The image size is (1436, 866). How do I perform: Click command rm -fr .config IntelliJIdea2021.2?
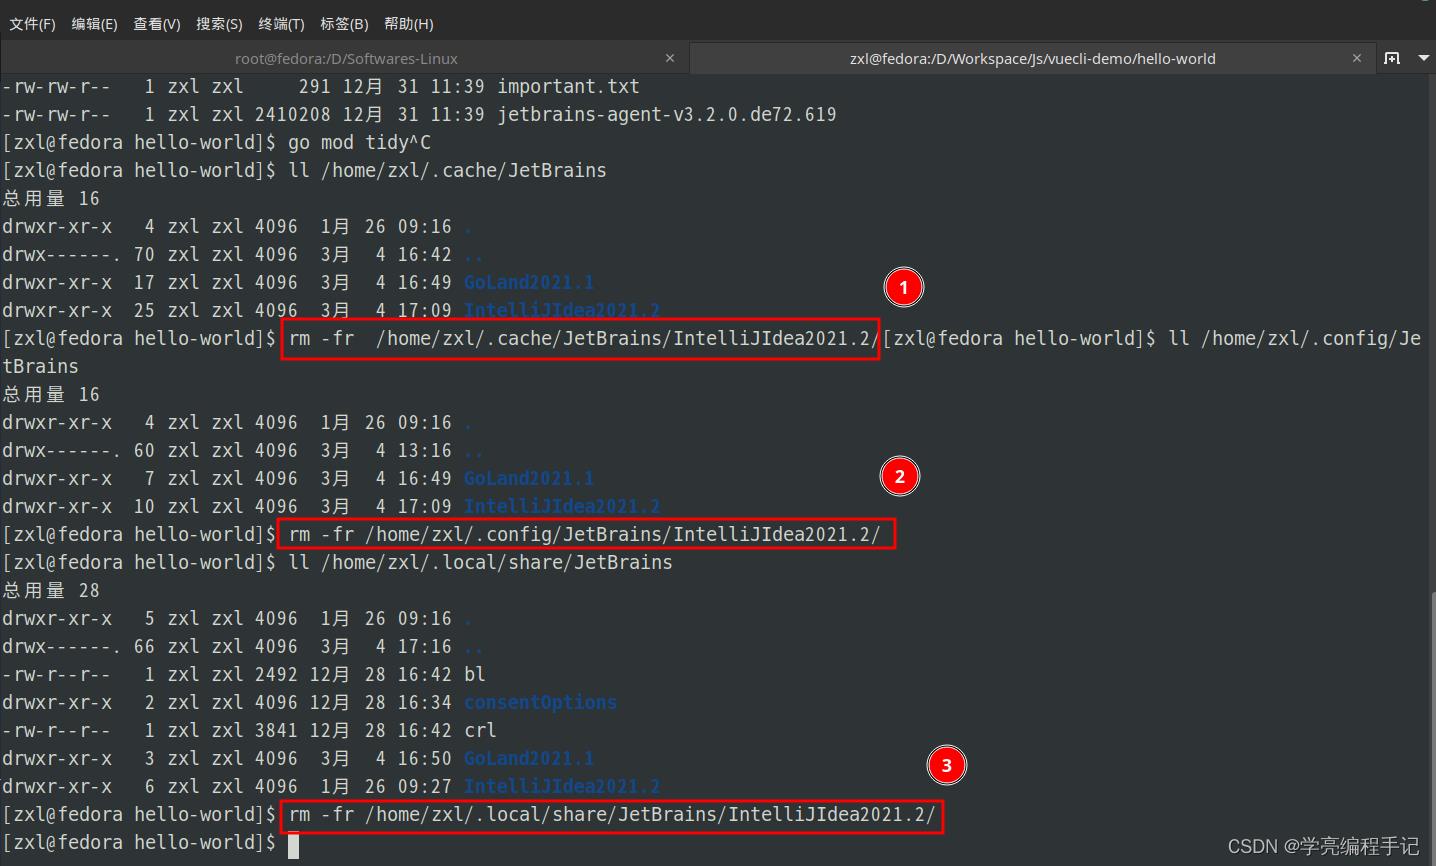tap(584, 535)
